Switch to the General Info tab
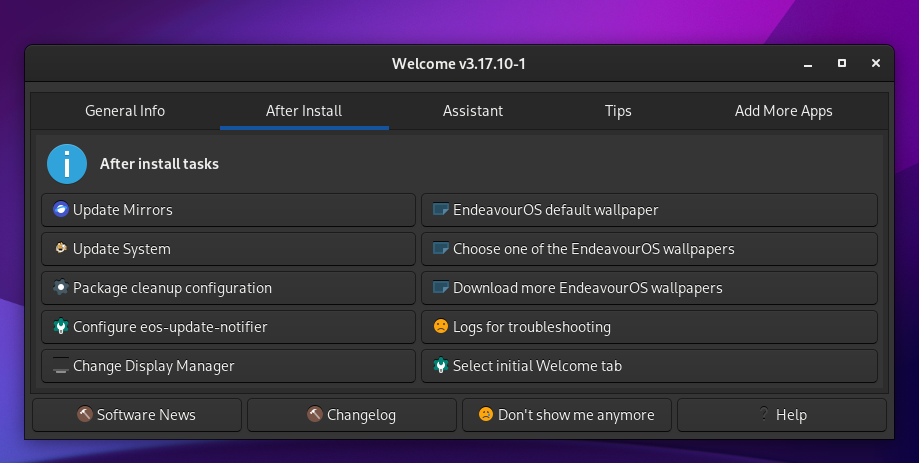 [x=125, y=111]
